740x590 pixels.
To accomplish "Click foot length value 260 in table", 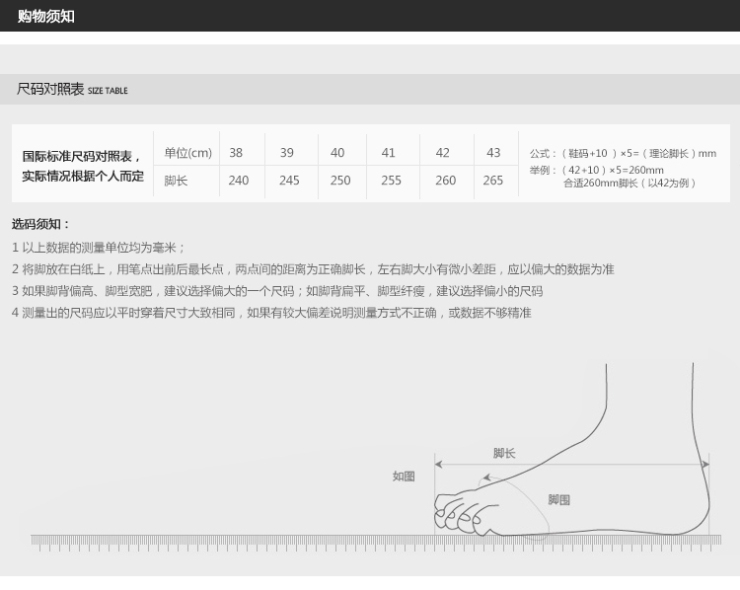I will pyautogui.click(x=445, y=180).
